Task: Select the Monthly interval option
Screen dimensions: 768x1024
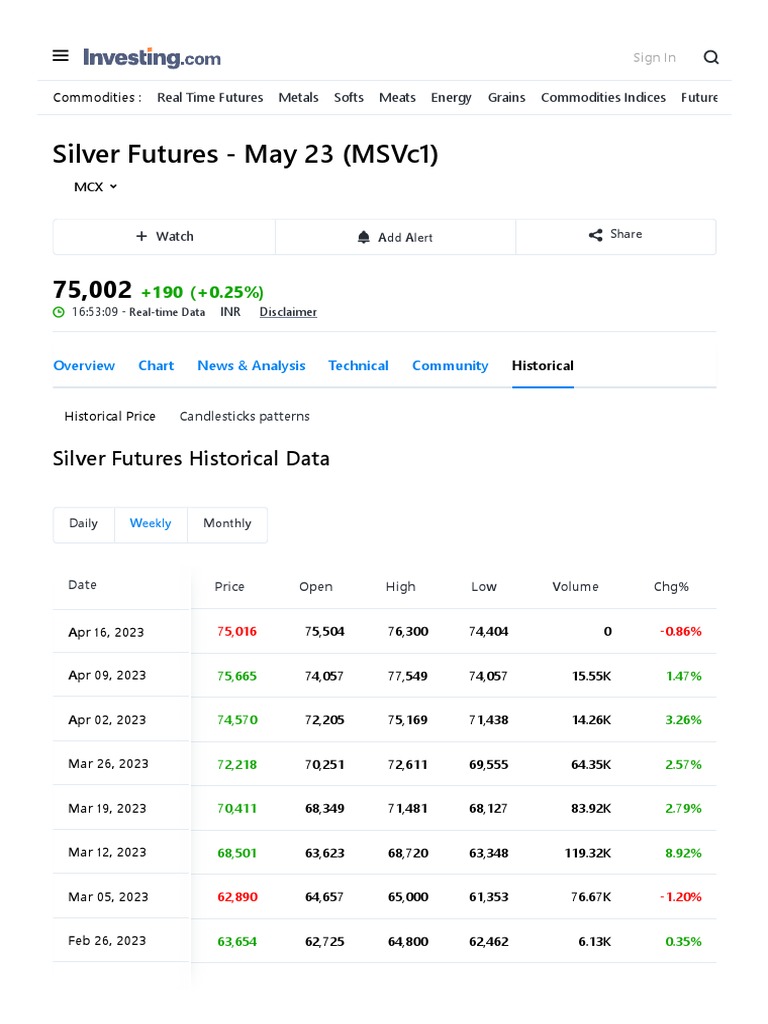Action: 227,524
